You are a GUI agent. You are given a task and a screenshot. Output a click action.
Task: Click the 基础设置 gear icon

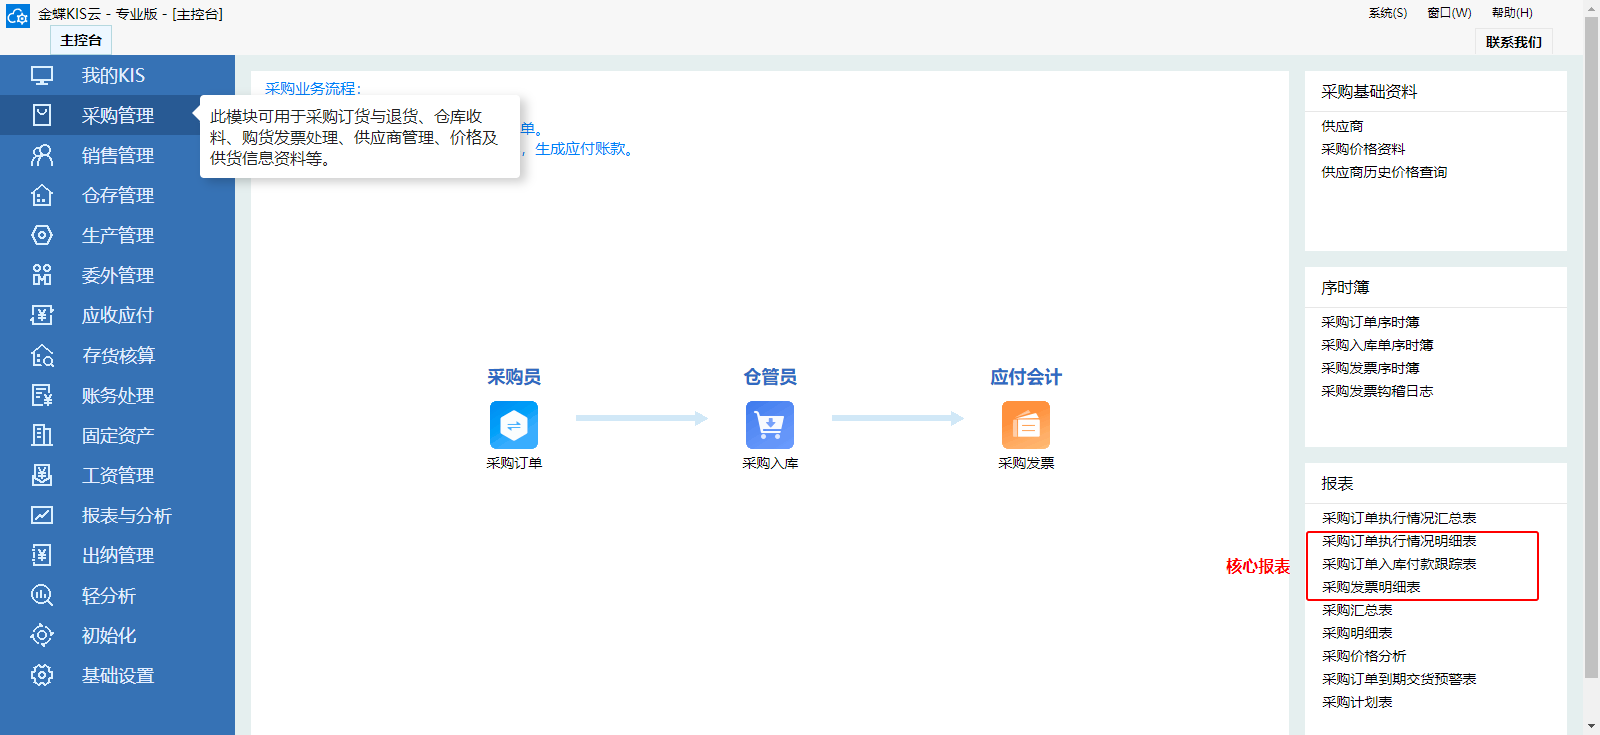click(x=42, y=675)
